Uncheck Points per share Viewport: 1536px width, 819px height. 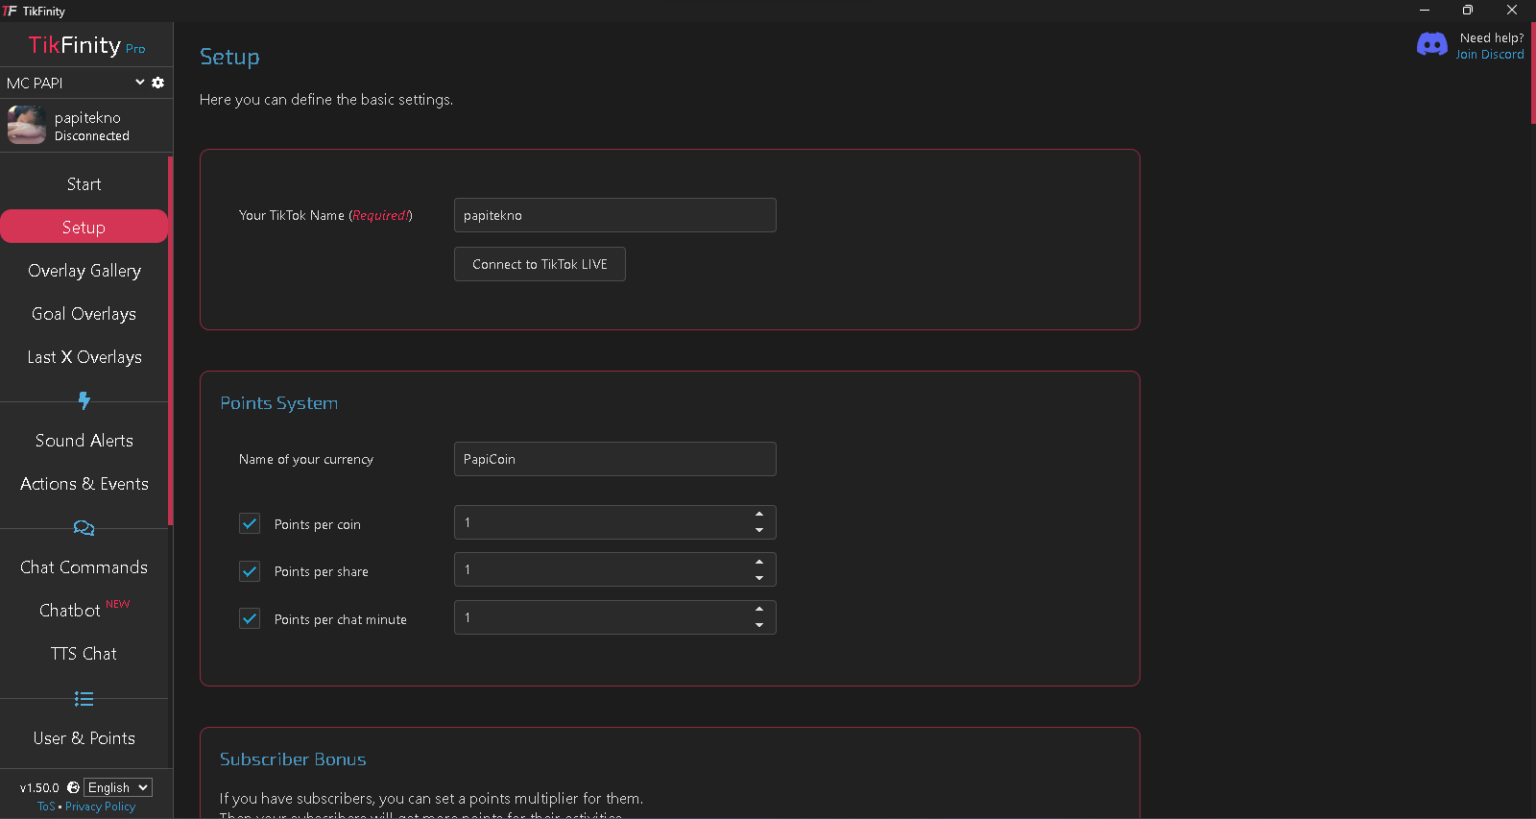click(x=249, y=571)
